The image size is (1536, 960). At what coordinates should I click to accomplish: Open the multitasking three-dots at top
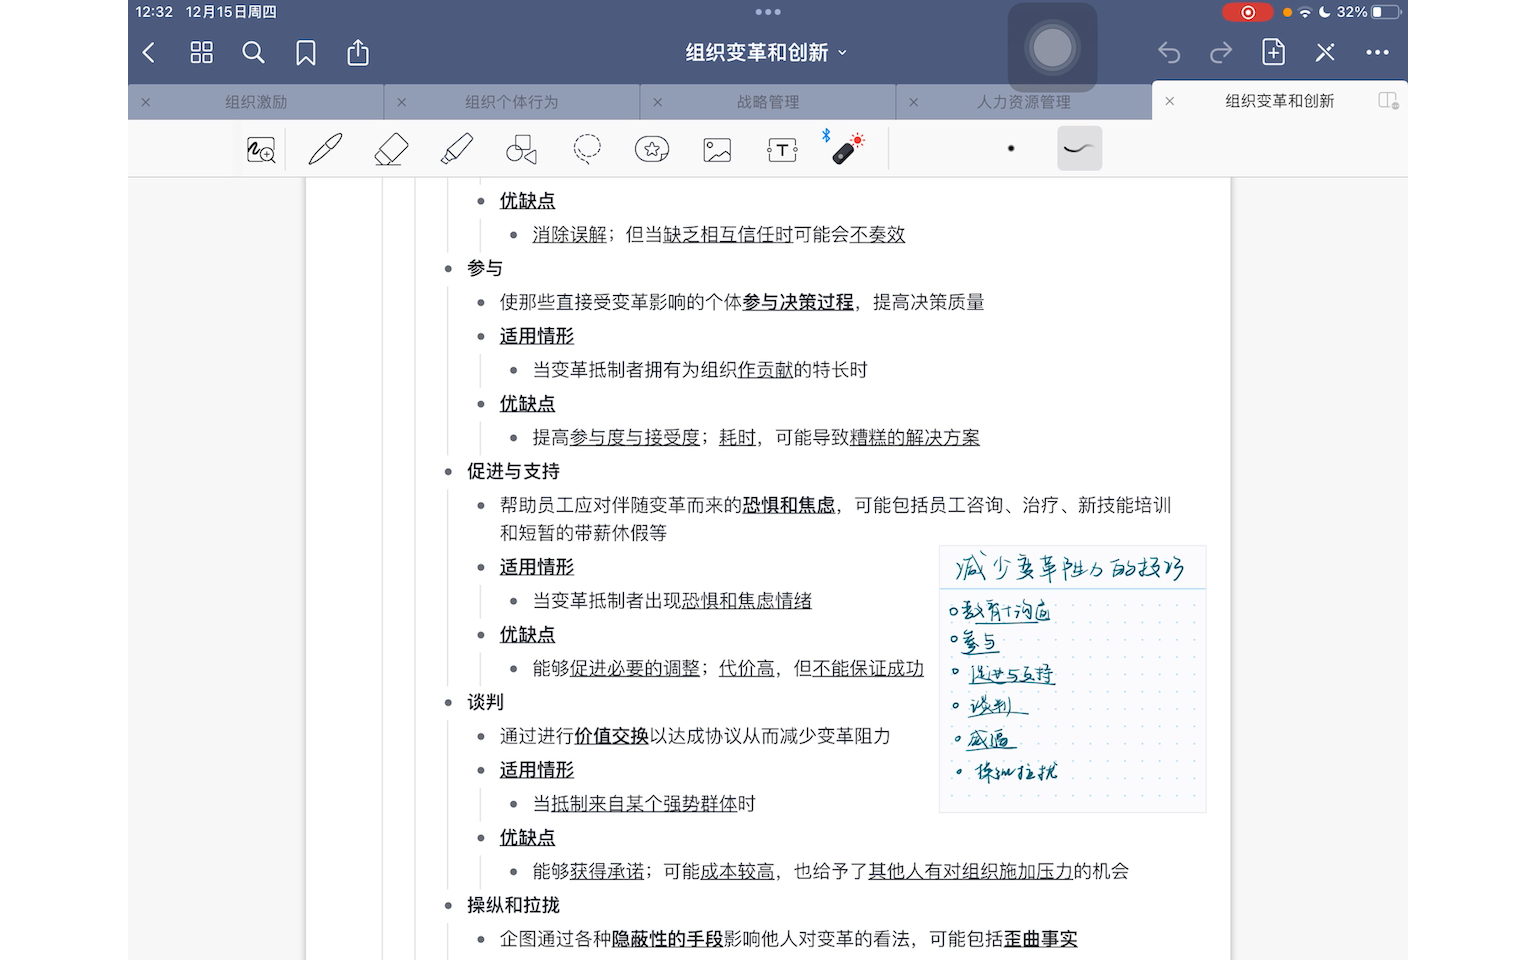[768, 12]
